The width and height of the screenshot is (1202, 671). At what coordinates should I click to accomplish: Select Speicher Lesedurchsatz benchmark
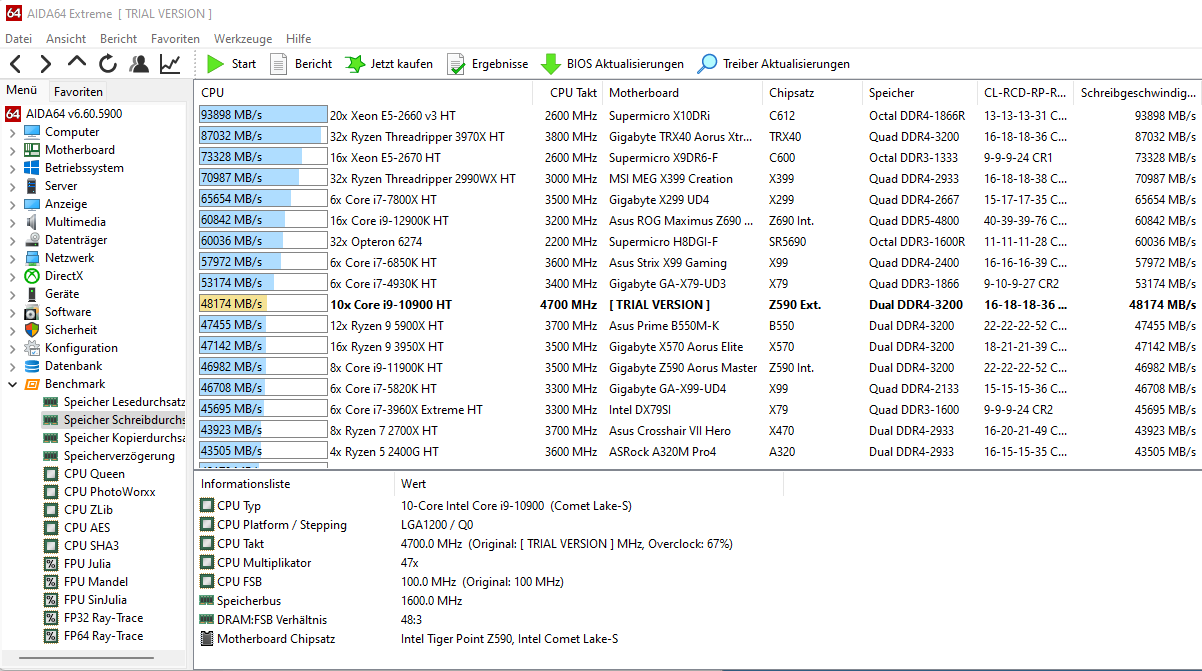tap(114, 402)
